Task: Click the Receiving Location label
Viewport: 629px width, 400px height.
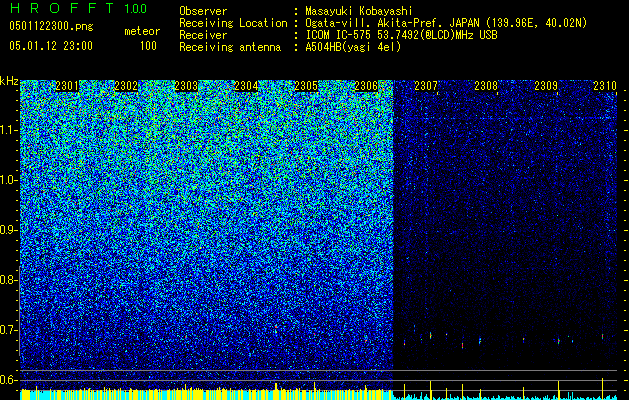Action: (x=233, y=23)
